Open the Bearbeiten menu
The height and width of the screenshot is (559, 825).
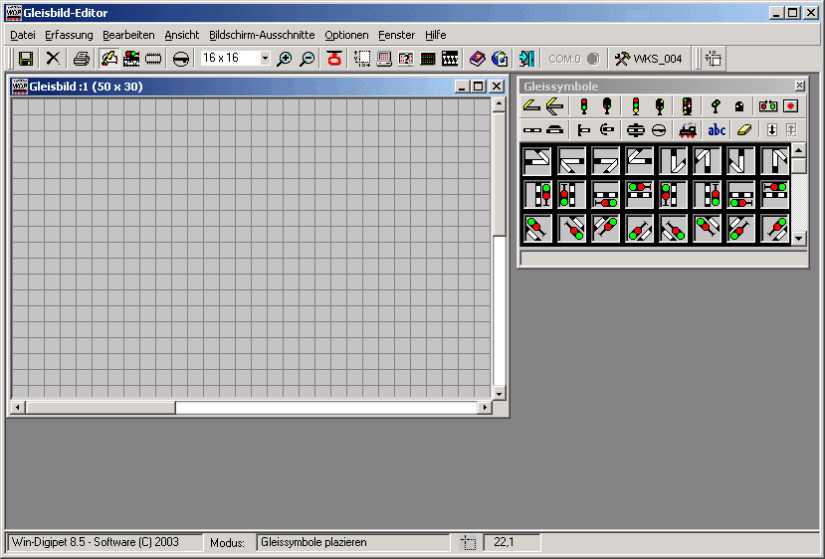(x=128, y=35)
